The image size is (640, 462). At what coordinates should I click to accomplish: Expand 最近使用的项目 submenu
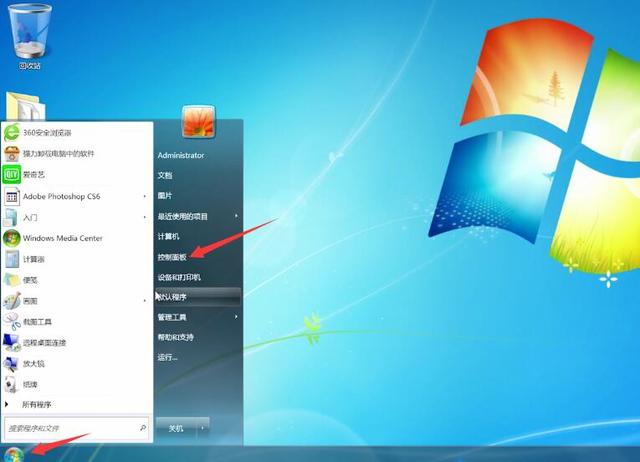[236, 216]
